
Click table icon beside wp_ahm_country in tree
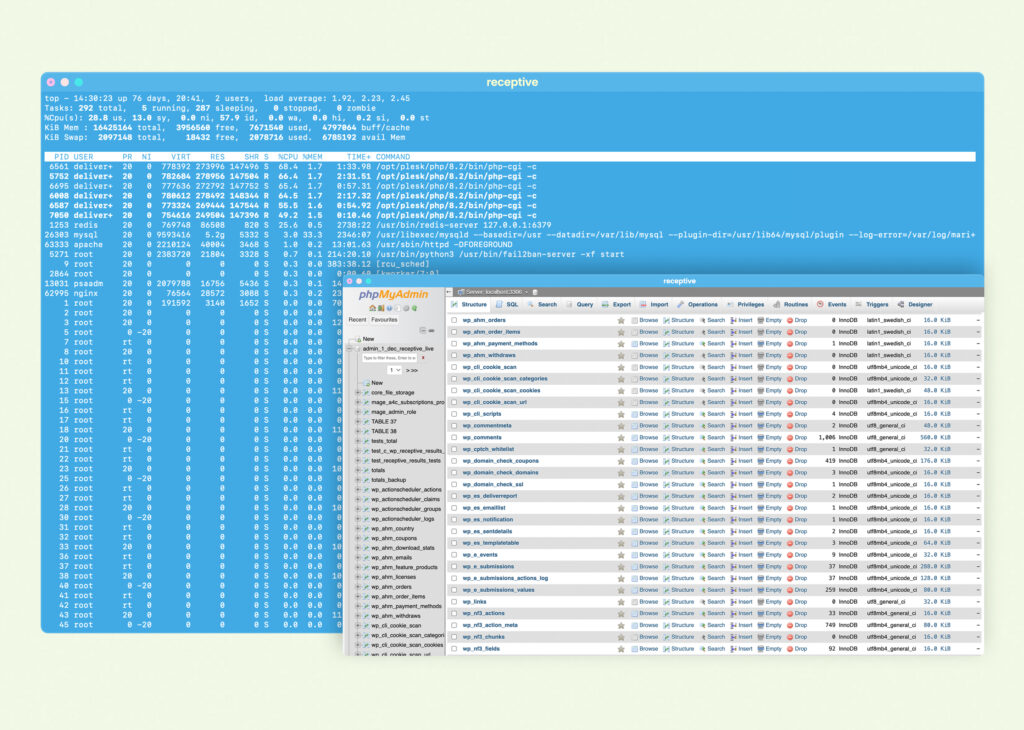[x=366, y=529]
